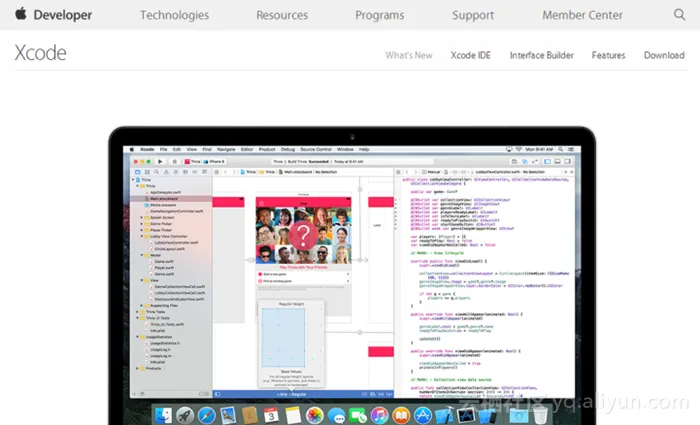Click the Stop button in Xcode toolbar
Screen dimensions: 700x425
175,162
